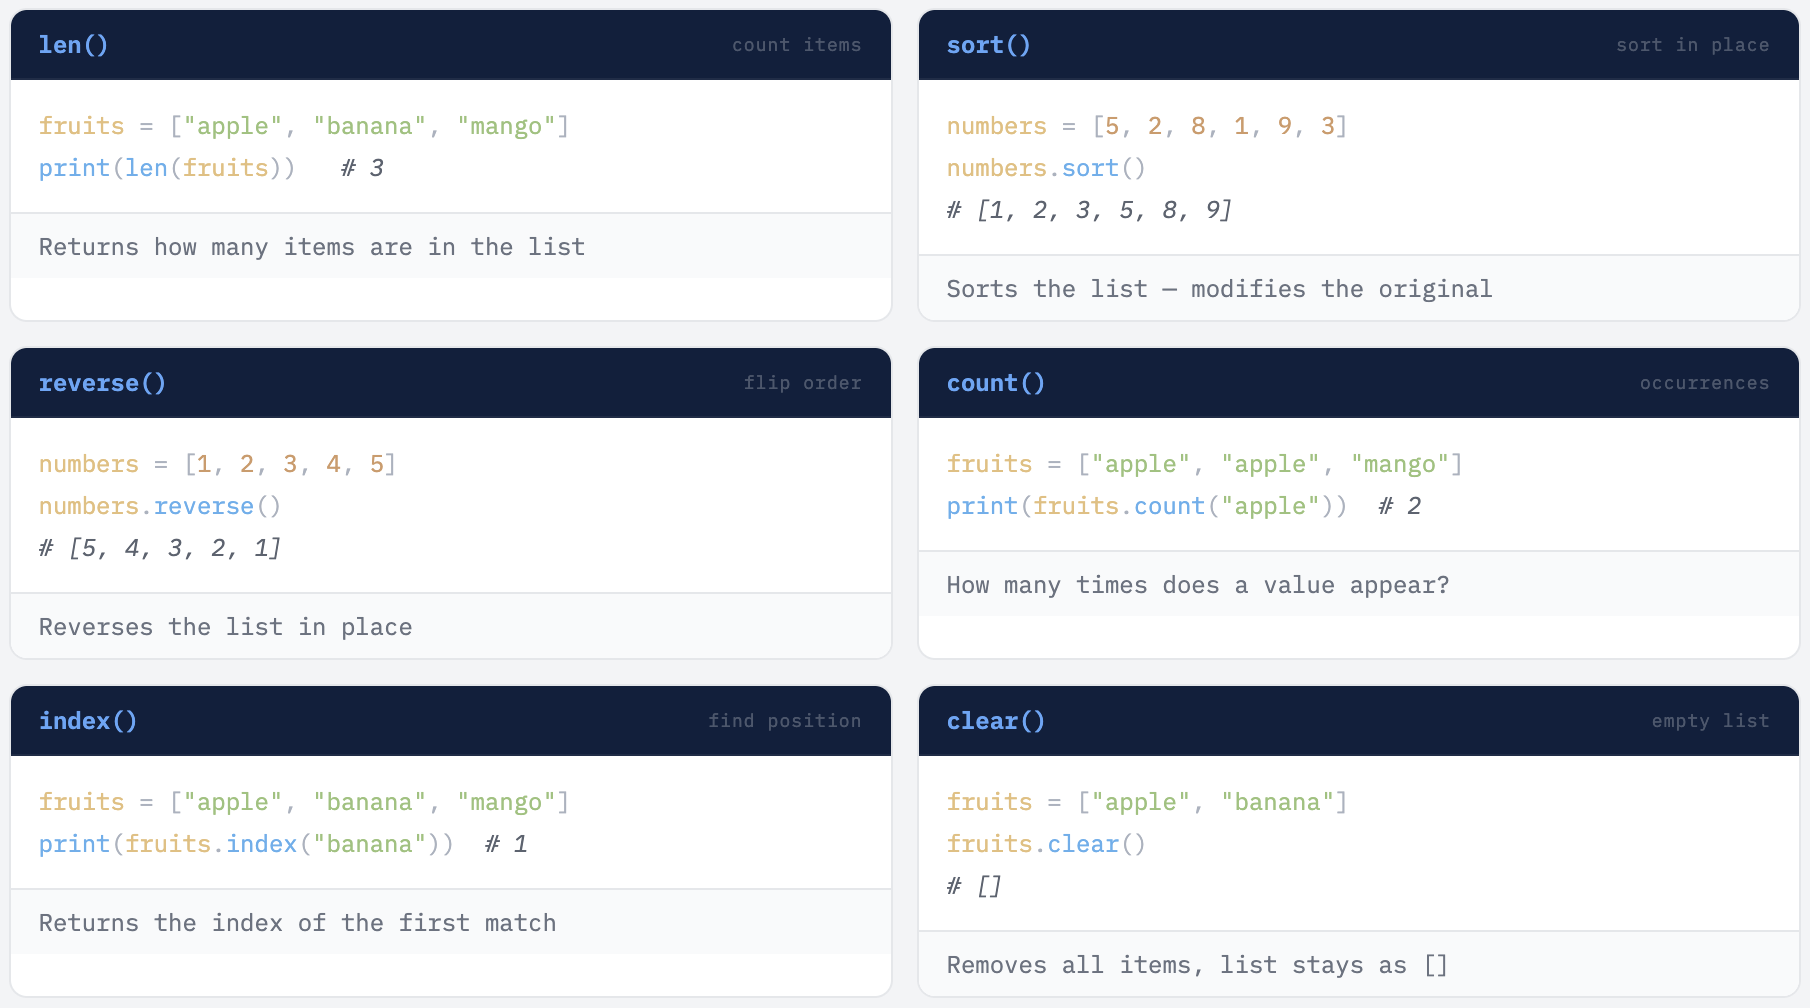The width and height of the screenshot is (1810, 1008).
Task: Click the numbers.reverse() code line
Action: coord(159,506)
